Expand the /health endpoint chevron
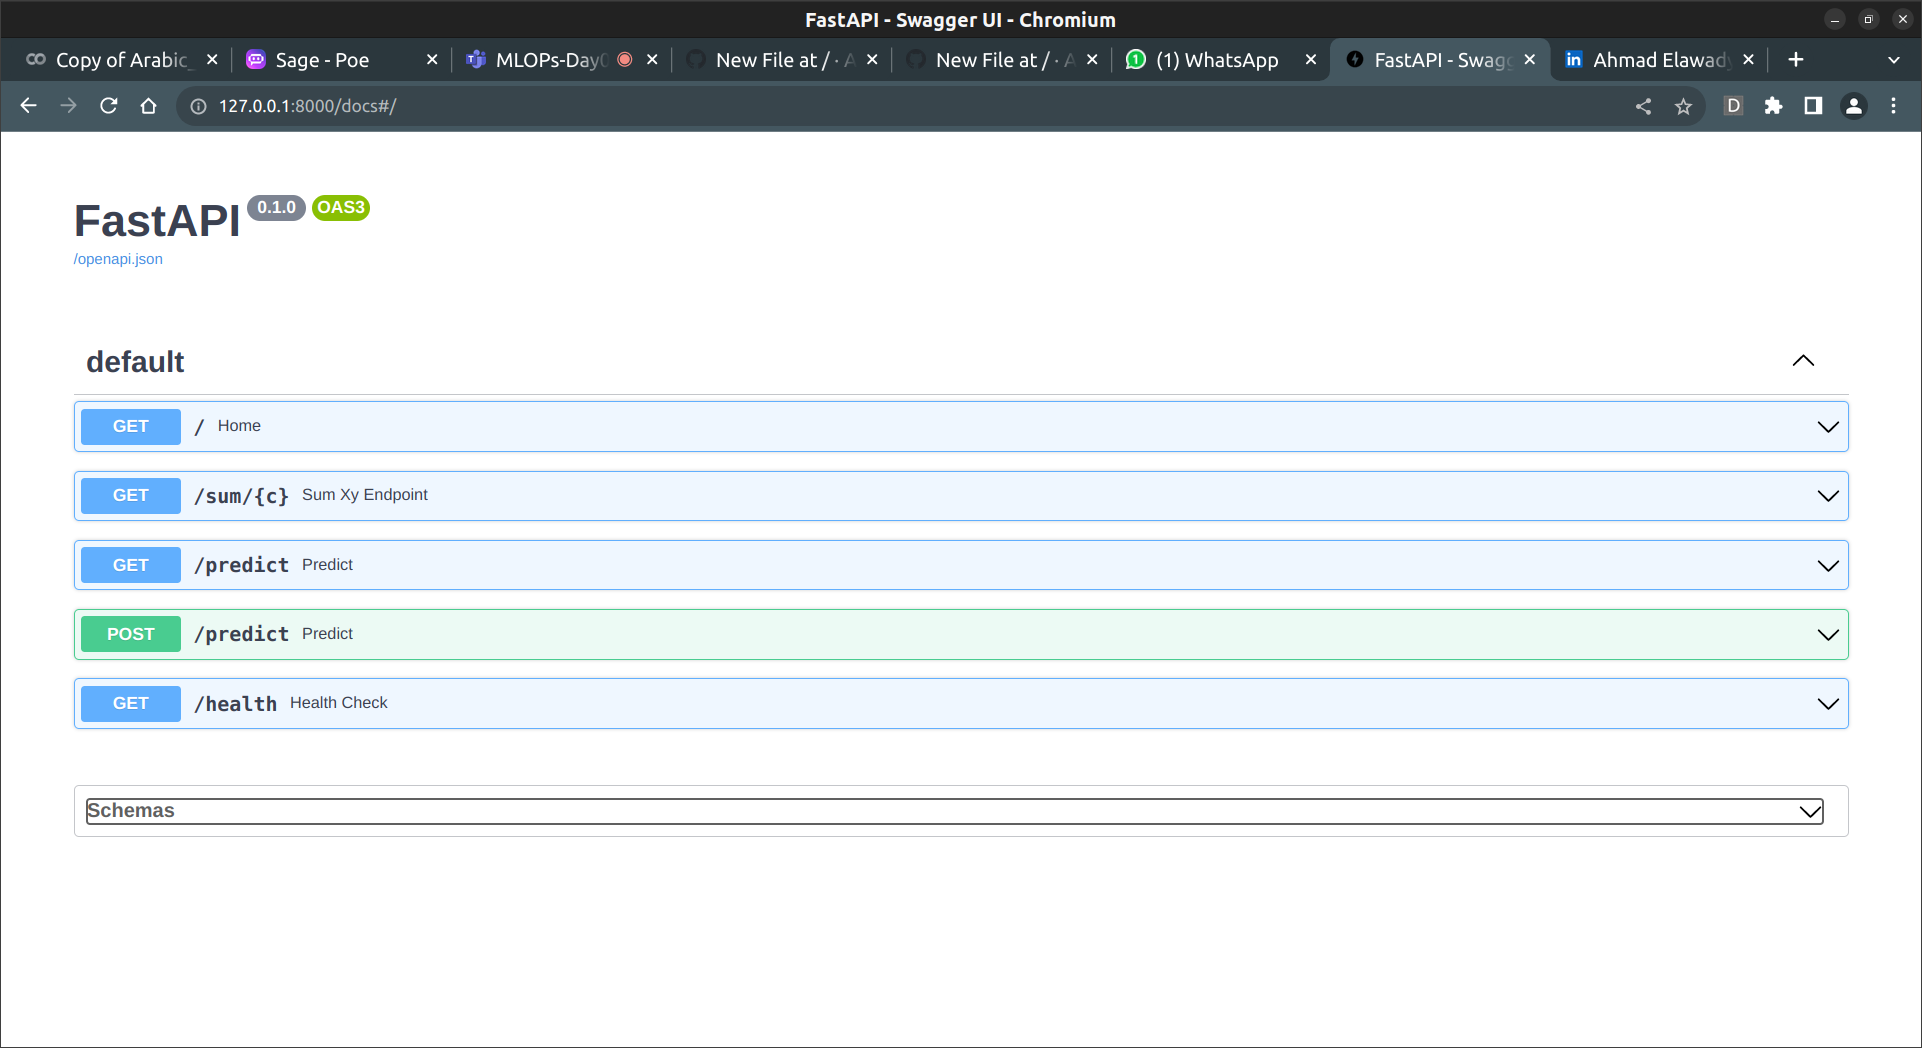Viewport: 1922px width, 1048px height. coord(1828,704)
